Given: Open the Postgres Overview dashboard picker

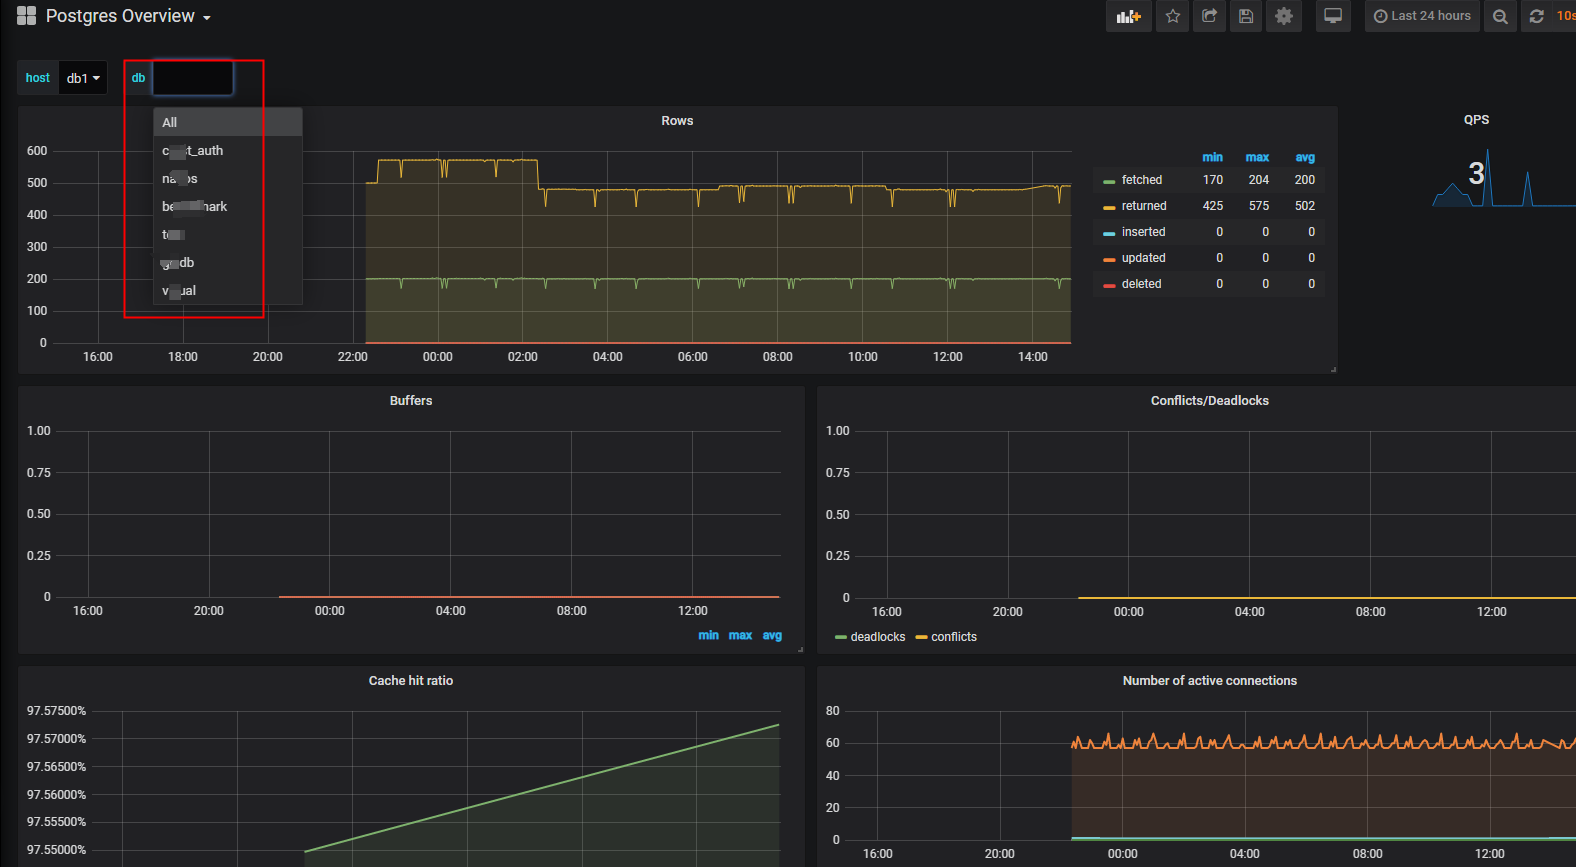Looking at the screenshot, I should 128,16.
